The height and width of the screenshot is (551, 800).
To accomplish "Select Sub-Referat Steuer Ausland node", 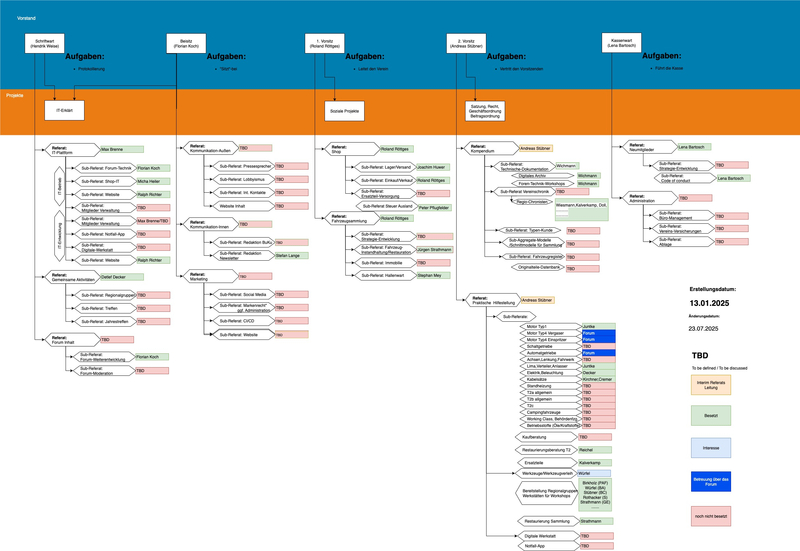I will point(387,206).
